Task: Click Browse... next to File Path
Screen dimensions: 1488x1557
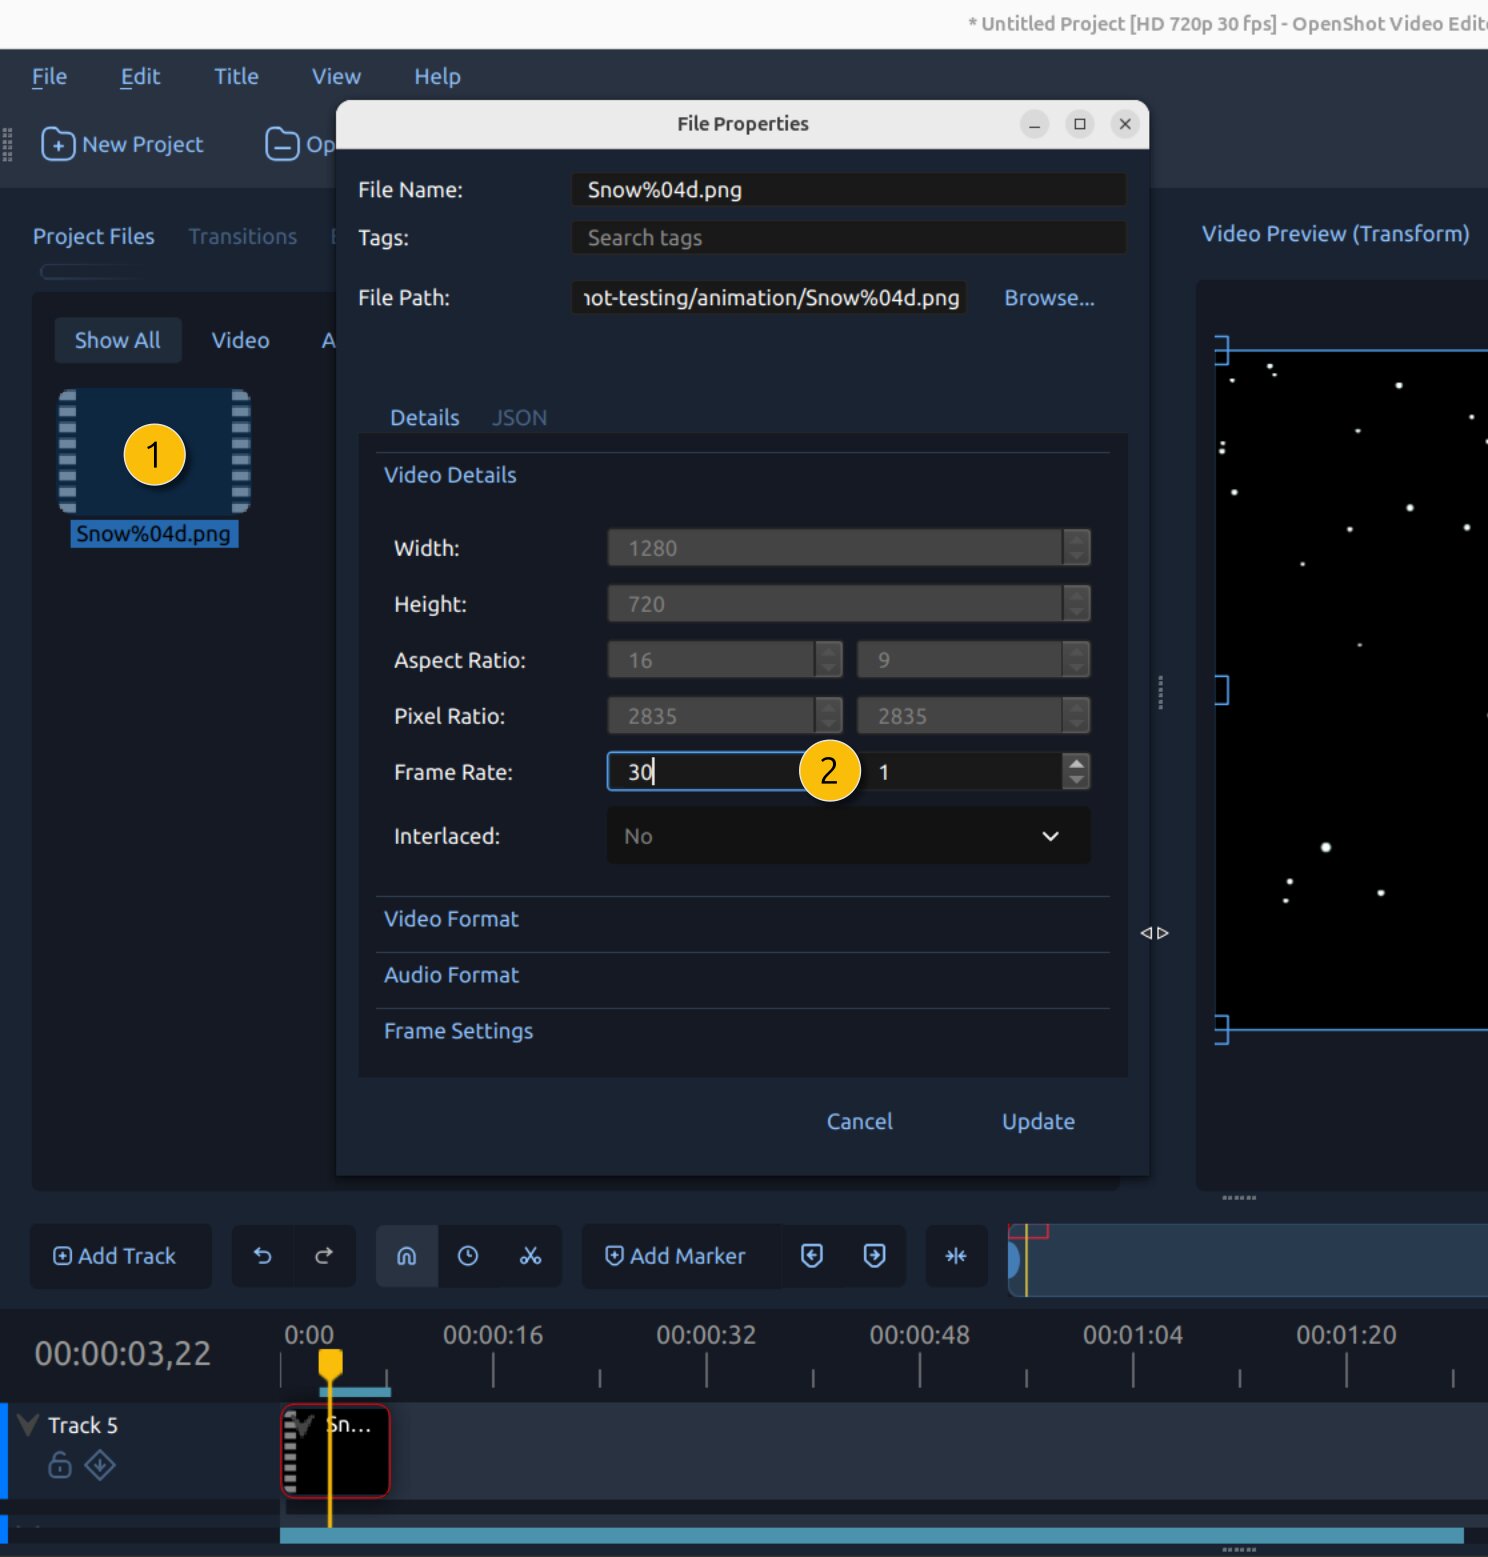Action: (x=1049, y=298)
